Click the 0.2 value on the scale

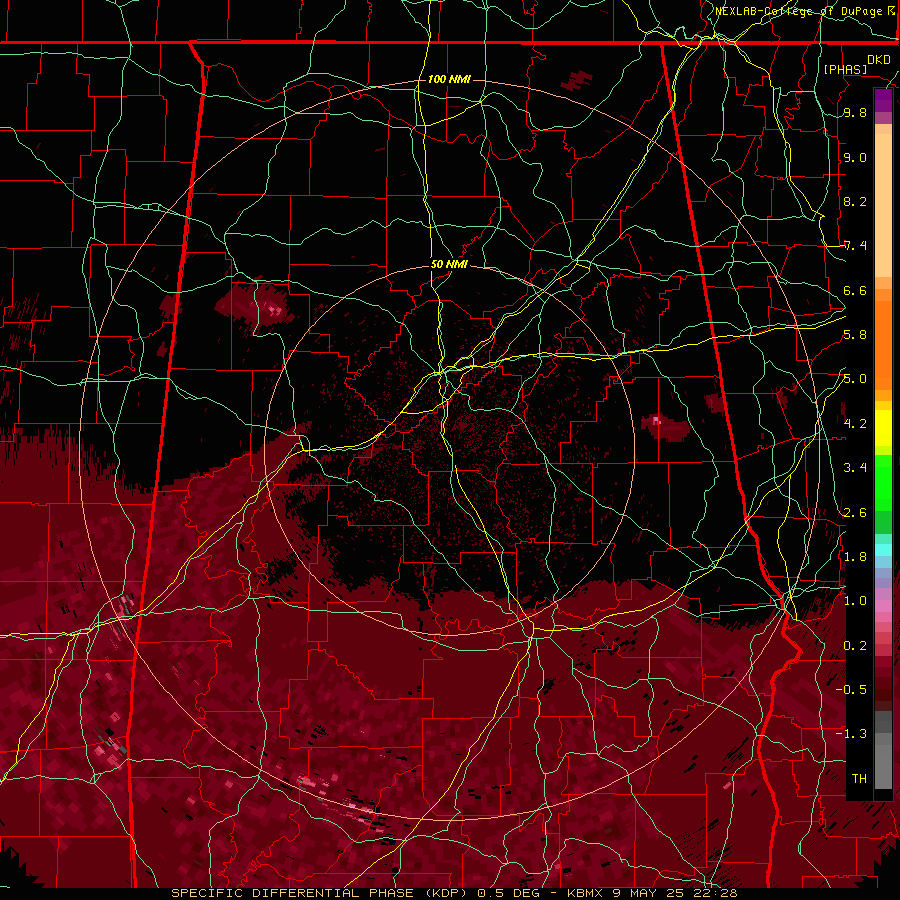click(x=855, y=645)
